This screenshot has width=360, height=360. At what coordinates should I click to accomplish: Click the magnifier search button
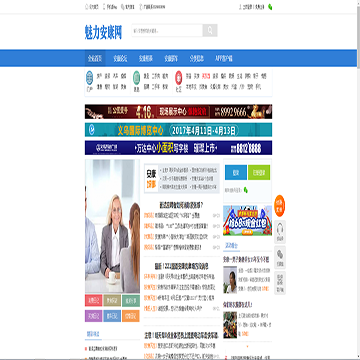click(x=210, y=30)
